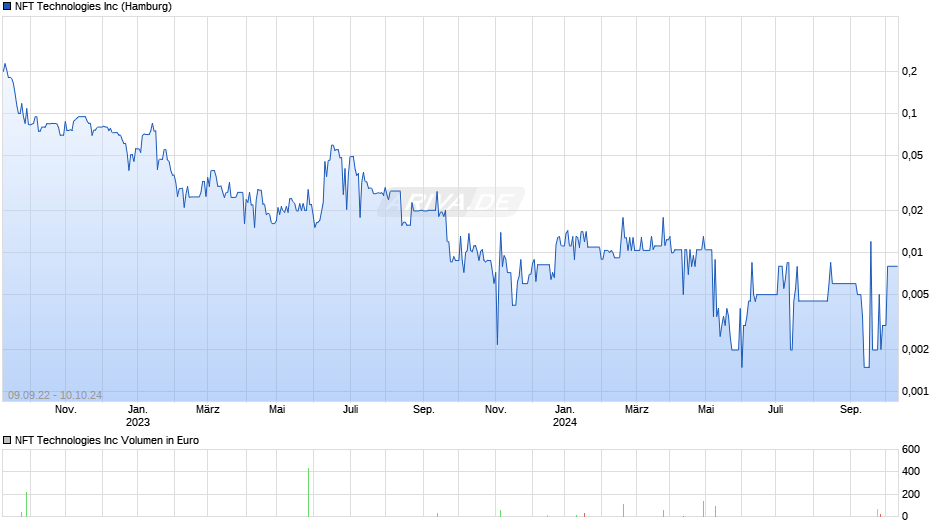940x526 pixels.
Task: Click the volume axis label 600
Action: (x=911, y=449)
